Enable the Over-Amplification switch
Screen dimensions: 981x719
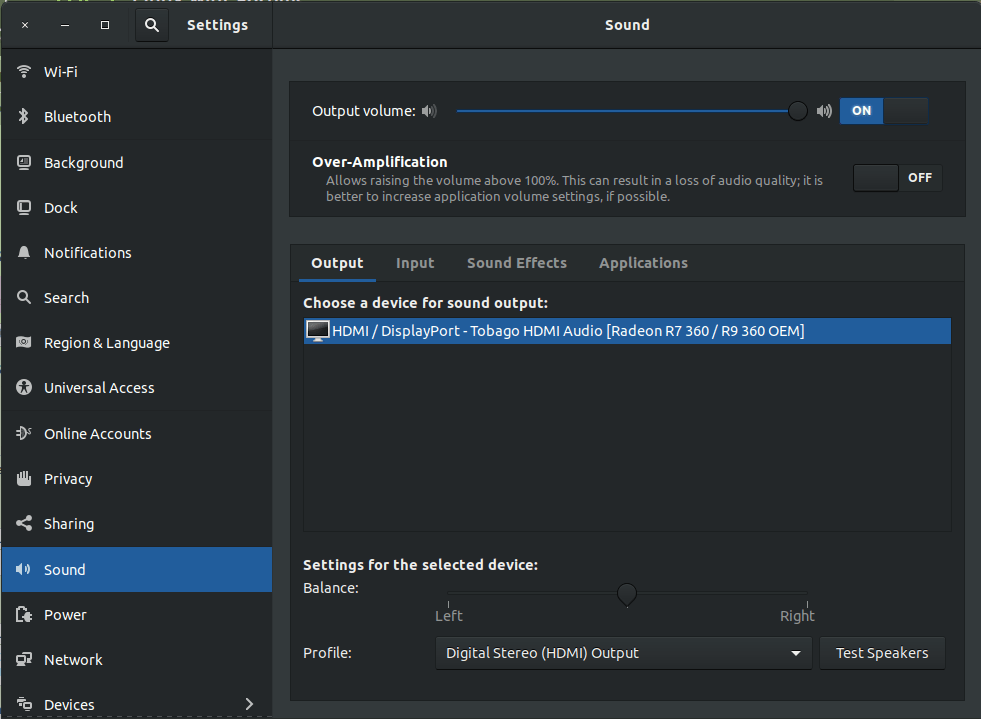(x=897, y=178)
